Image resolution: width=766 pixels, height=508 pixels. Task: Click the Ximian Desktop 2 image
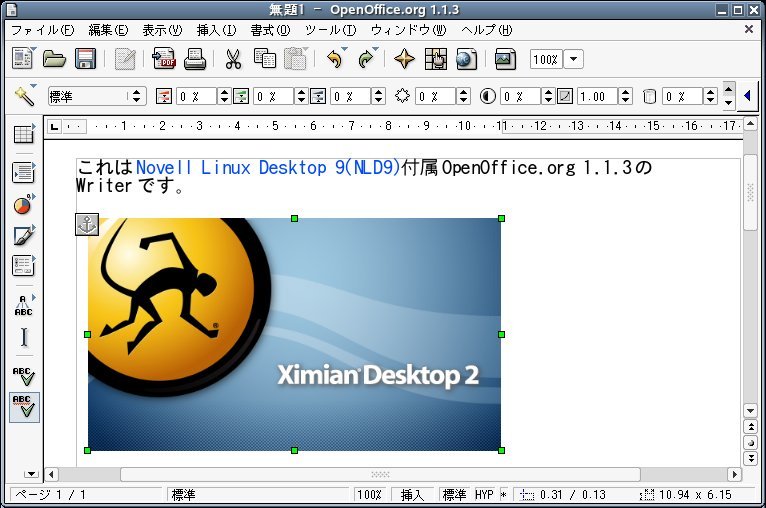point(294,335)
